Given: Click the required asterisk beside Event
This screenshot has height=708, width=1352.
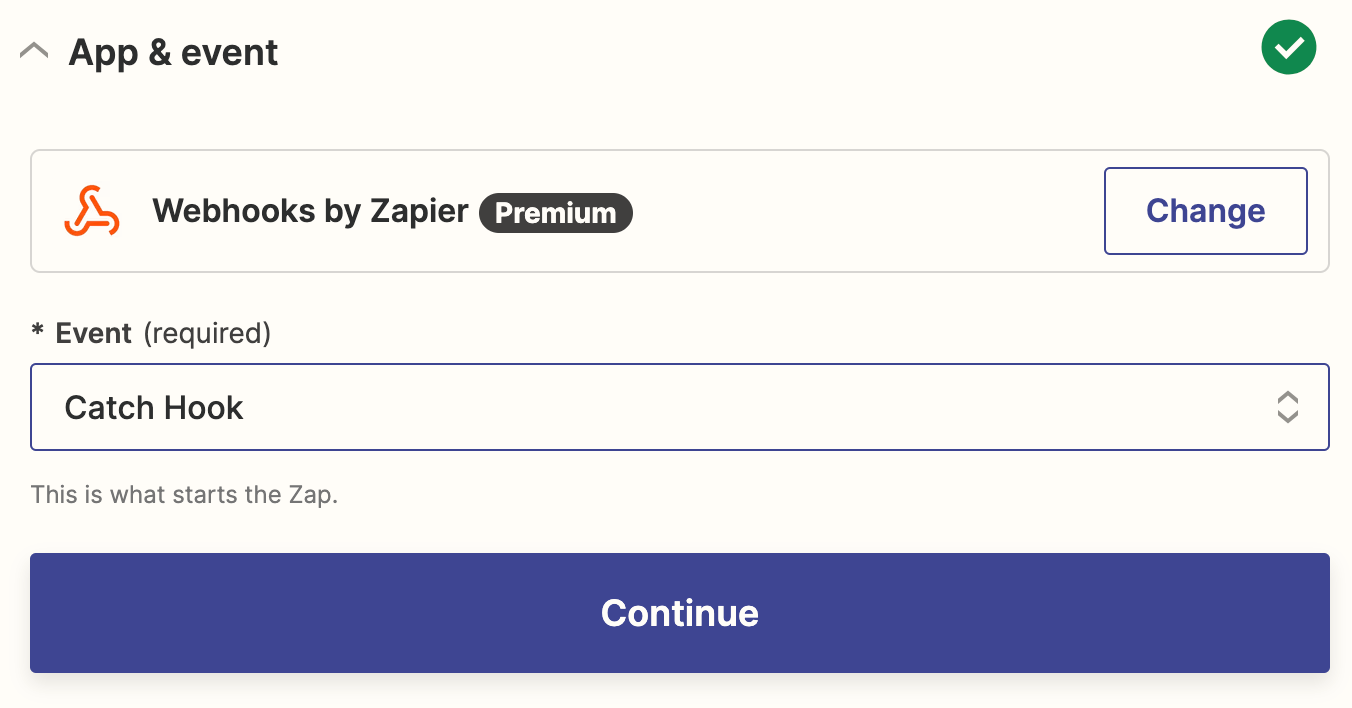Looking at the screenshot, I should click(x=37, y=333).
